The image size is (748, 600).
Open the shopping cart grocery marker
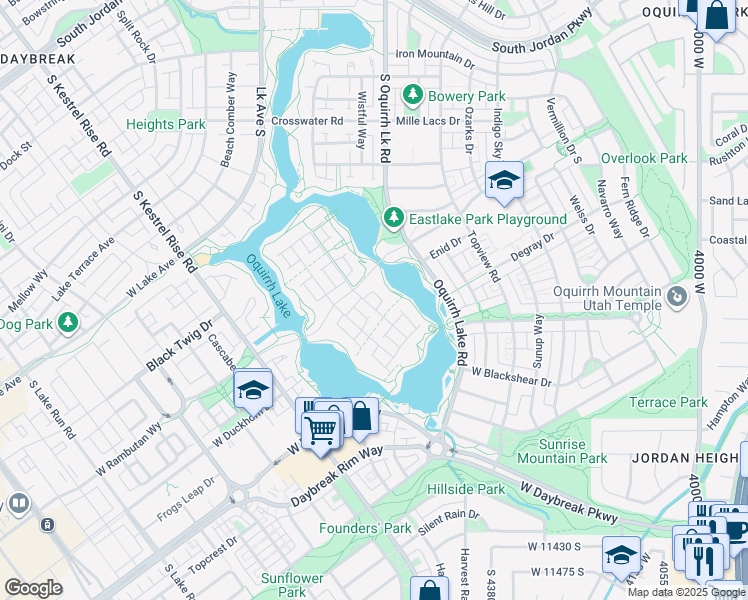coord(321,433)
